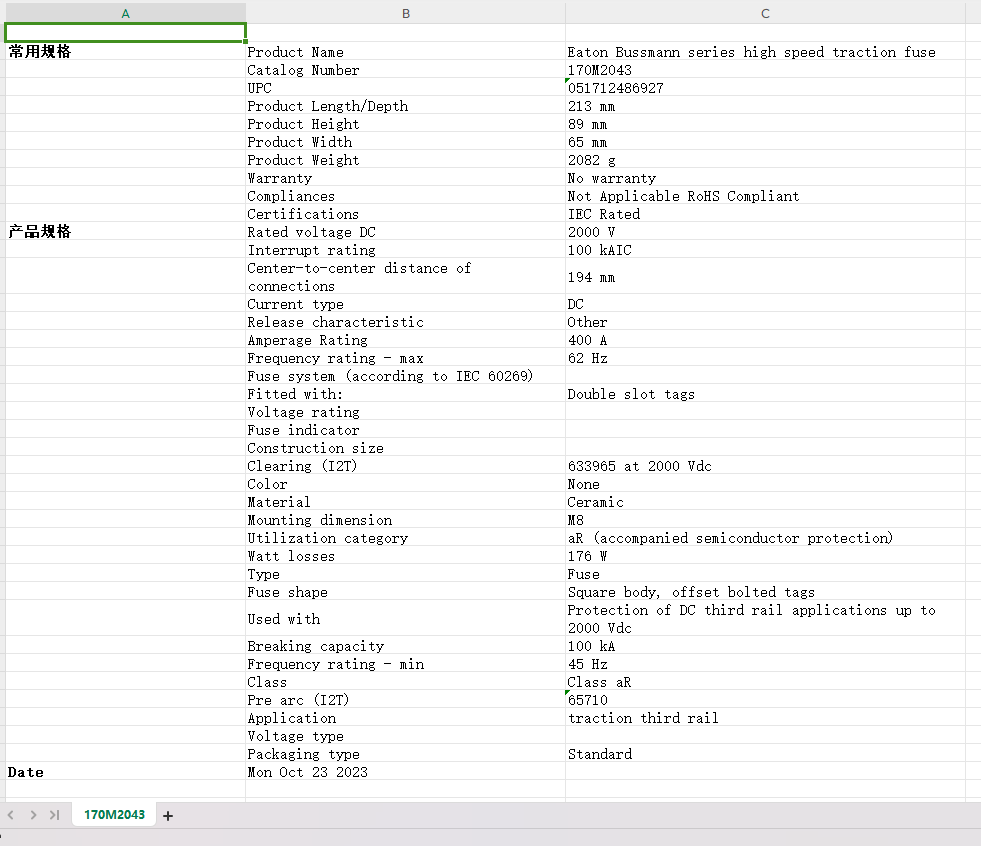Viewport: 981px width, 846px height.
Task: Click Center-to-center distance of connections cell
Action: pyautogui.click(x=405, y=277)
